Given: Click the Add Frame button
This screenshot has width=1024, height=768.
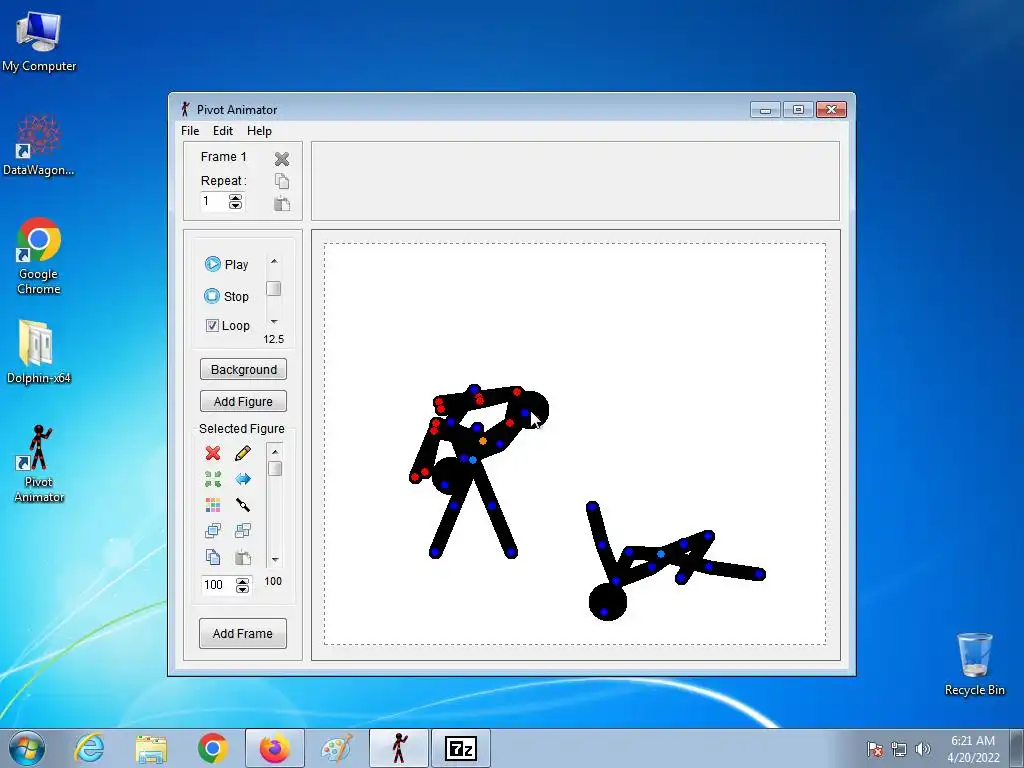Looking at the screenshot, I should (x=243, y=633).
